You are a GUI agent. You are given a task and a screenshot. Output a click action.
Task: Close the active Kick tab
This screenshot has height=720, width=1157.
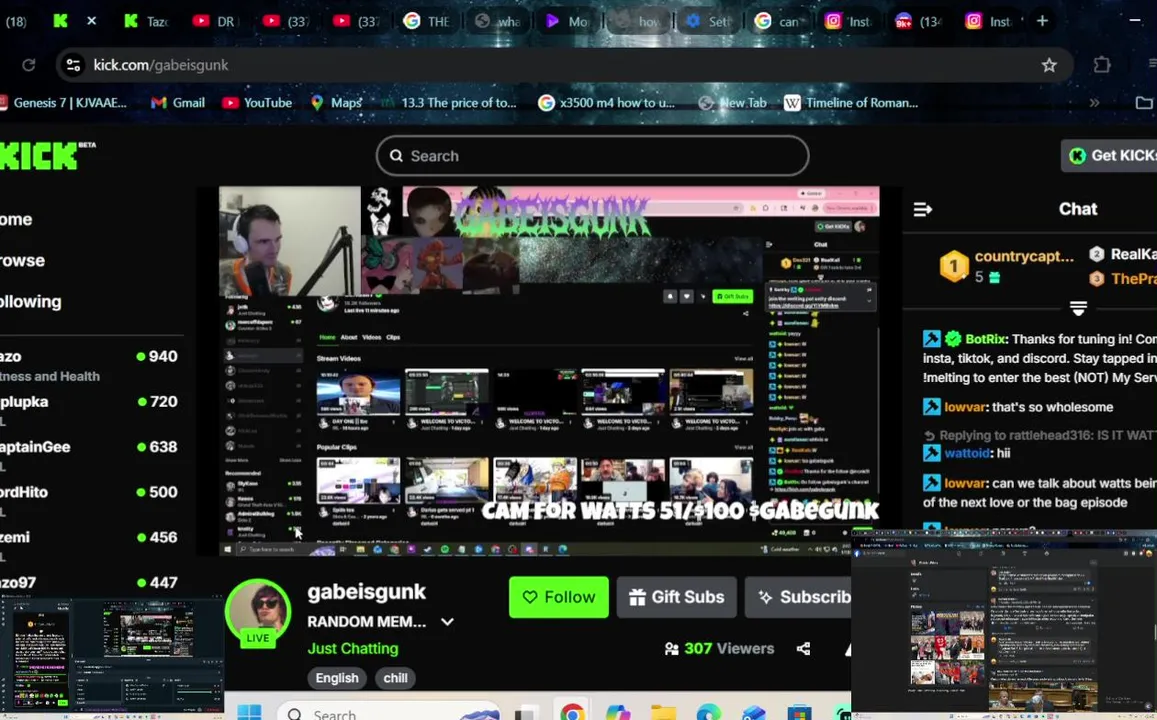pyautogui.click(x=91, y=21)
